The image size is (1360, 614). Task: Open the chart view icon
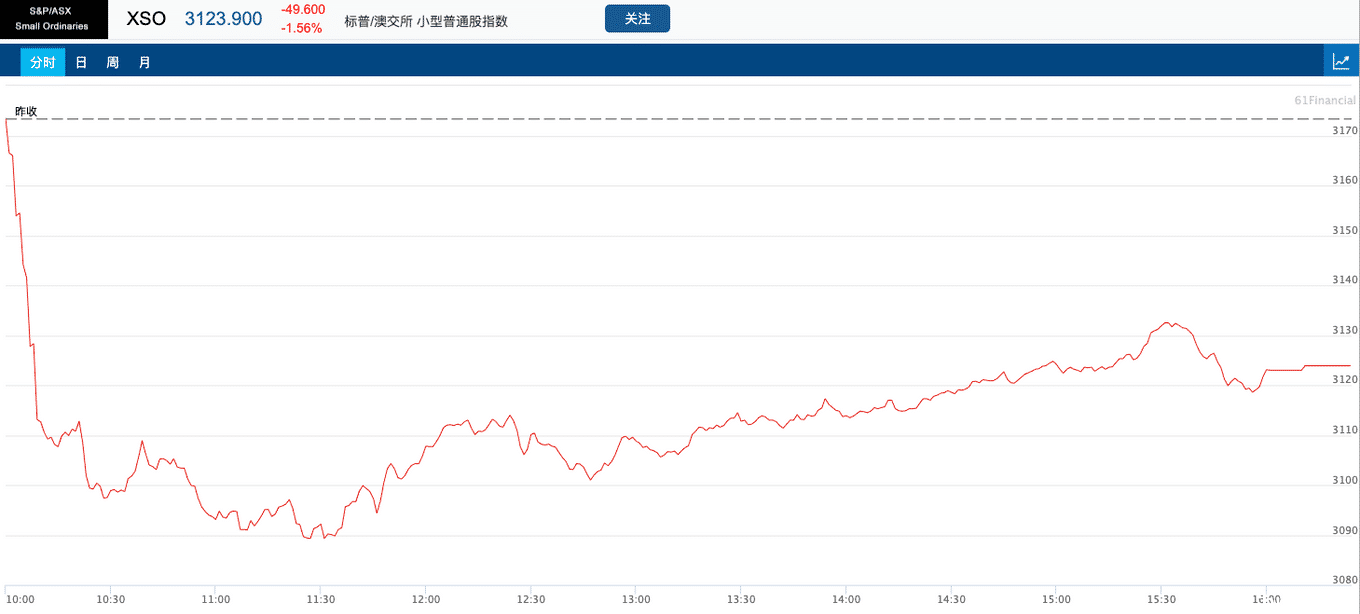coord(1341,61)
